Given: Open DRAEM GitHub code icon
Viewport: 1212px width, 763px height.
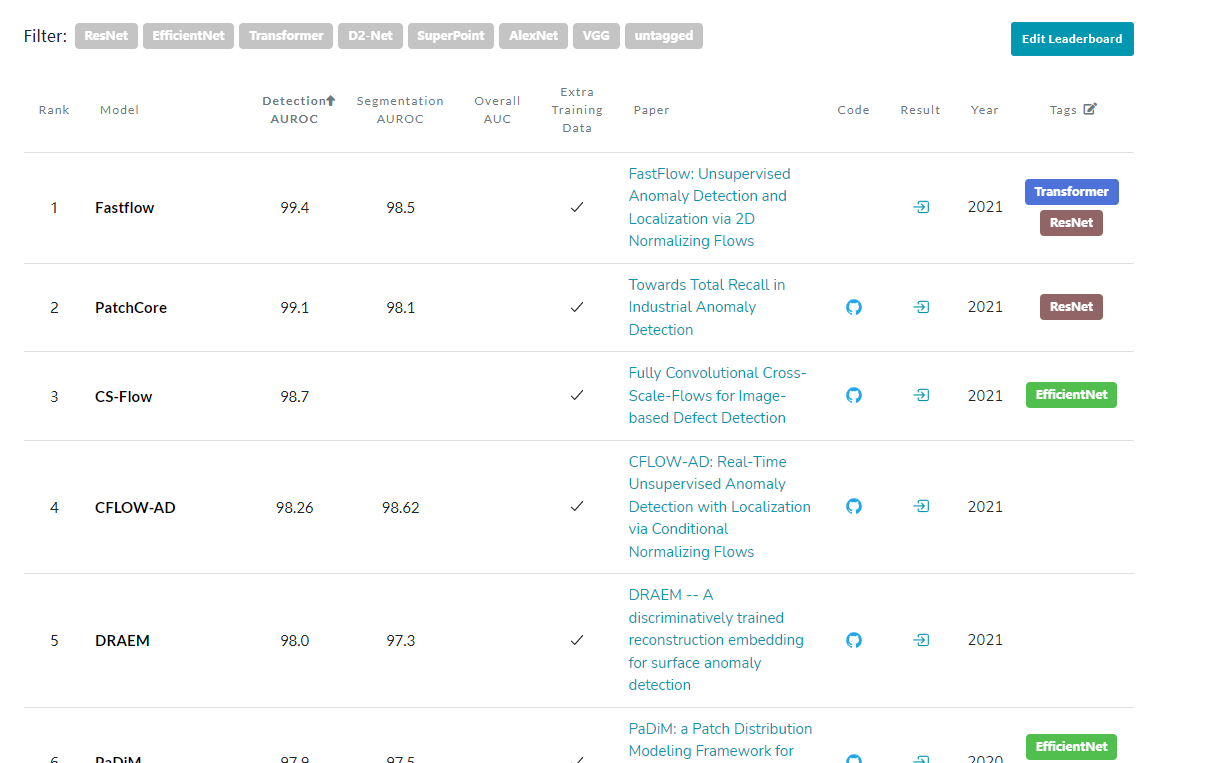Looking at the screenshot, I should click(853, 639).
